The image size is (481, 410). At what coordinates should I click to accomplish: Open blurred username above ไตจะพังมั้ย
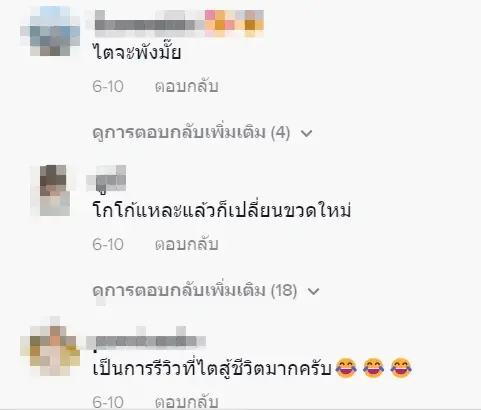click(x=179, y=23)
